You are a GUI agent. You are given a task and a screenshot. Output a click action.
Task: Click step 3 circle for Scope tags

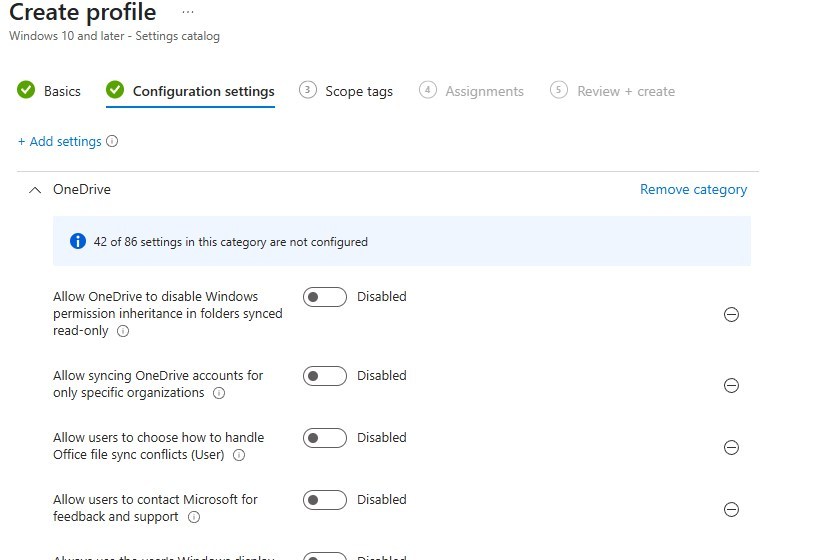pos(308,90)
